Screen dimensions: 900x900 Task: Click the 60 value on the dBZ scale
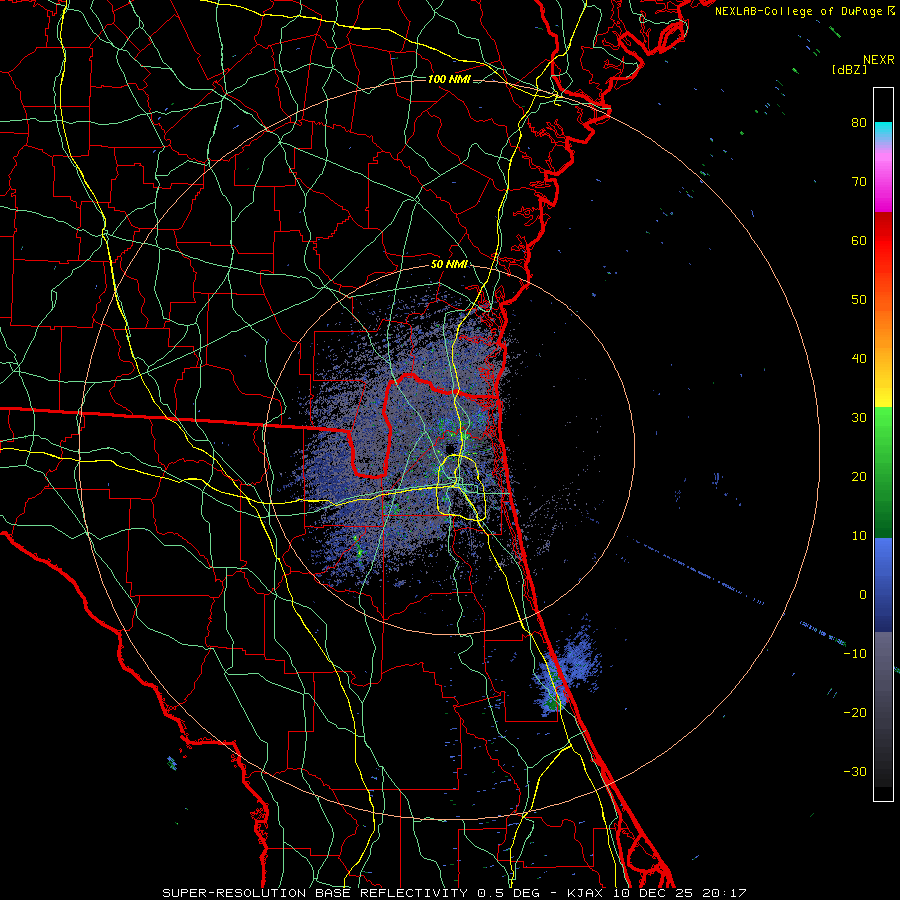click(x=859, y=241)
